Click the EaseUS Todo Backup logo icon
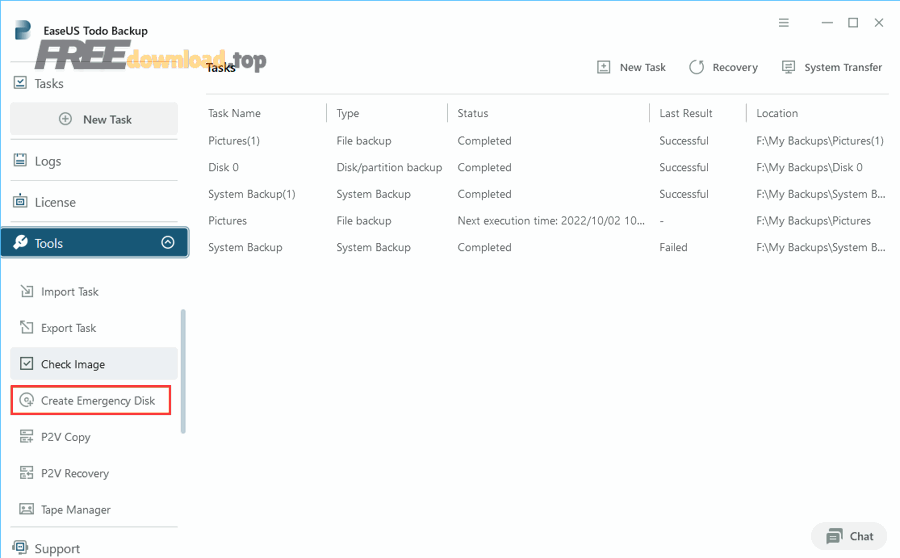The width and height of the screenshot is (900, 558). pyautogui.click(x=23, y=30)
